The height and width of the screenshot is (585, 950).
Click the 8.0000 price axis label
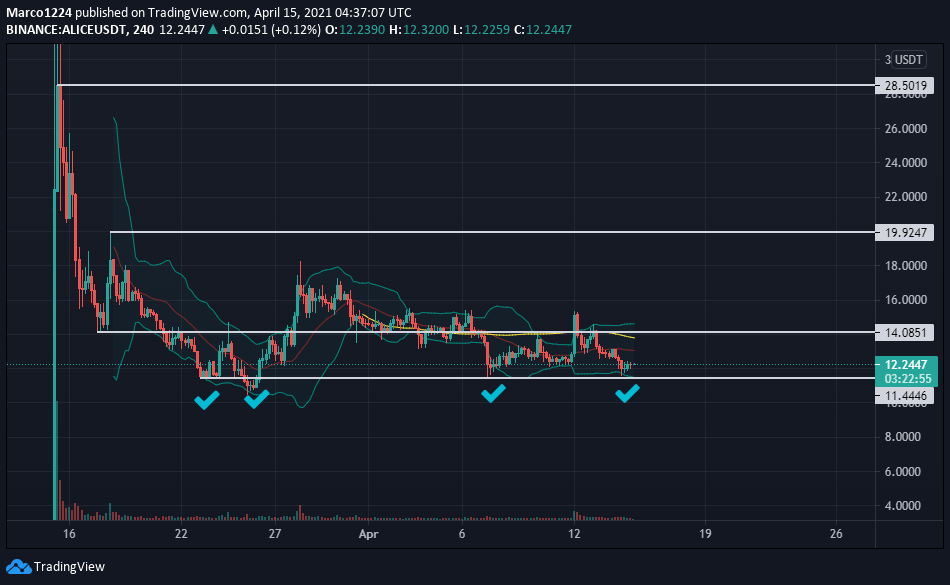click(903, 437)
